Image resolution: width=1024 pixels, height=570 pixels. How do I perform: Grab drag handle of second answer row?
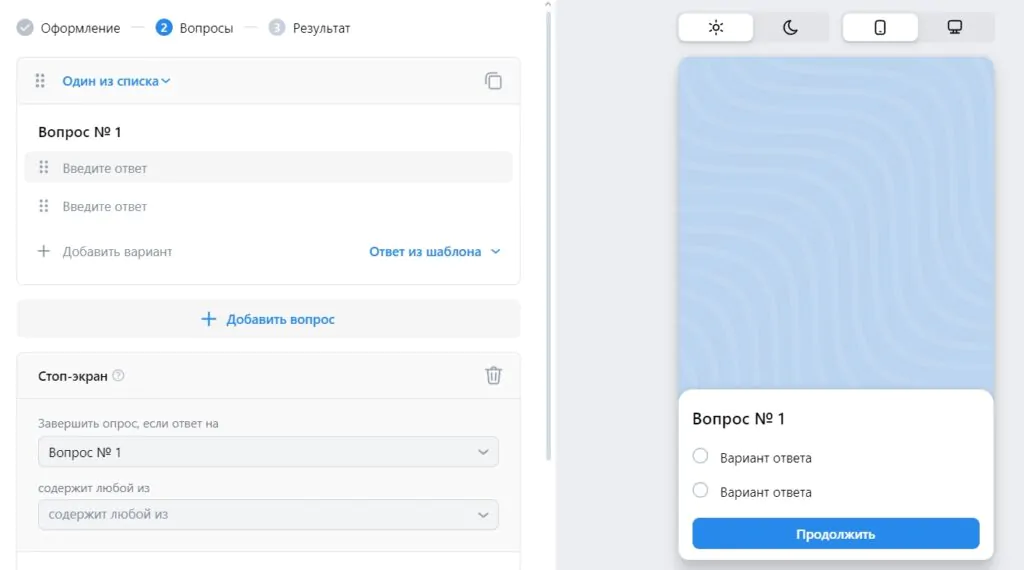click(44, 206)
